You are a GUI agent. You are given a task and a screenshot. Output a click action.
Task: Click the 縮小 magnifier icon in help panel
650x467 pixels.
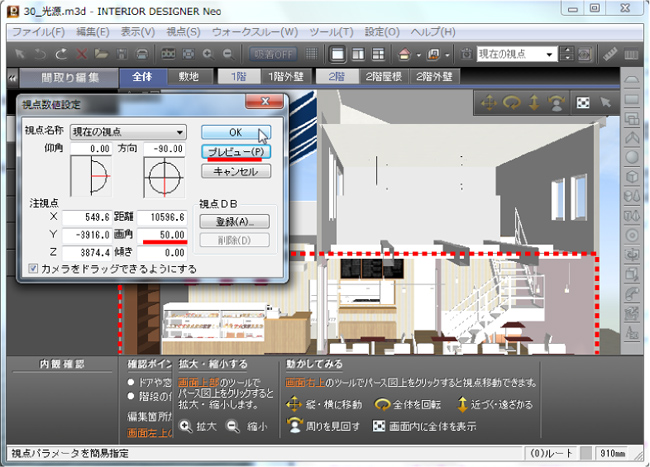coord(234,426)
